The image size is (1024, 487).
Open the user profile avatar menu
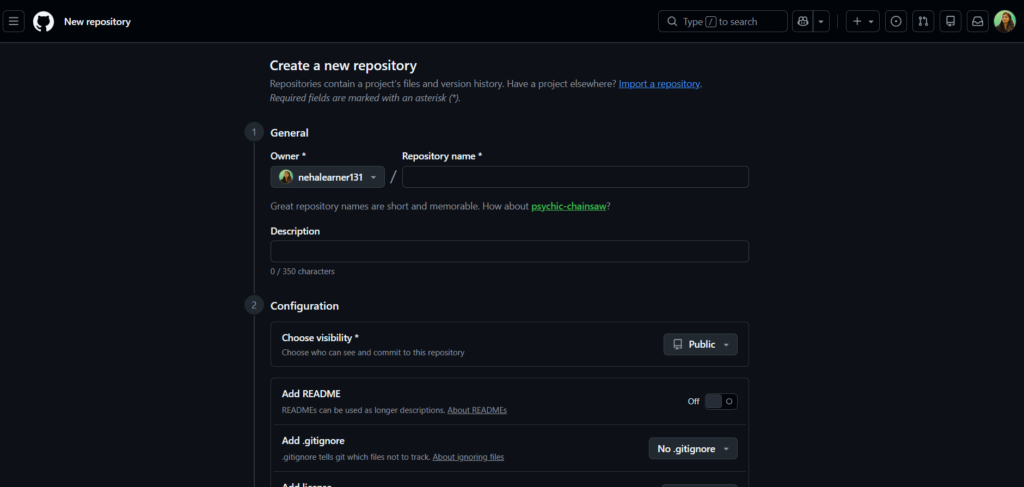pyautogui.click(x=1004, y=22)
